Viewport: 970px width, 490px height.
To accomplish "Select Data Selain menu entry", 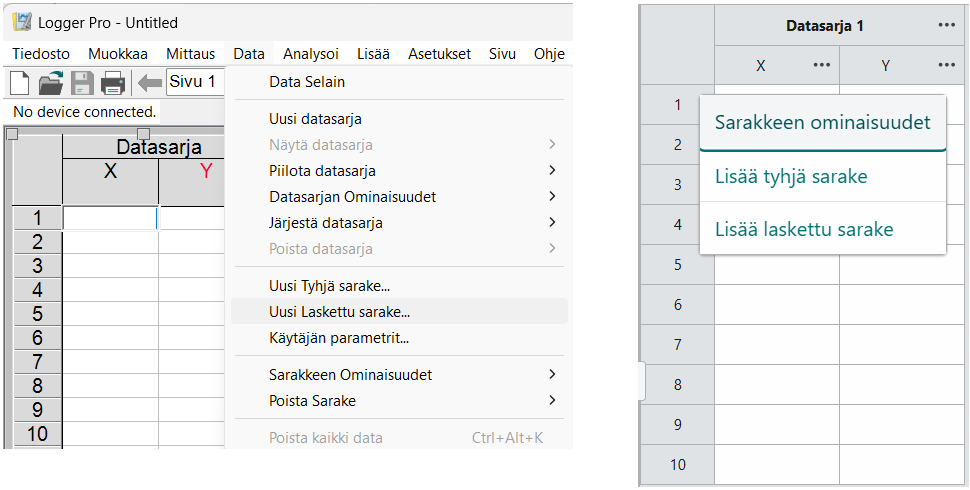I will click(x=399, y=82).
